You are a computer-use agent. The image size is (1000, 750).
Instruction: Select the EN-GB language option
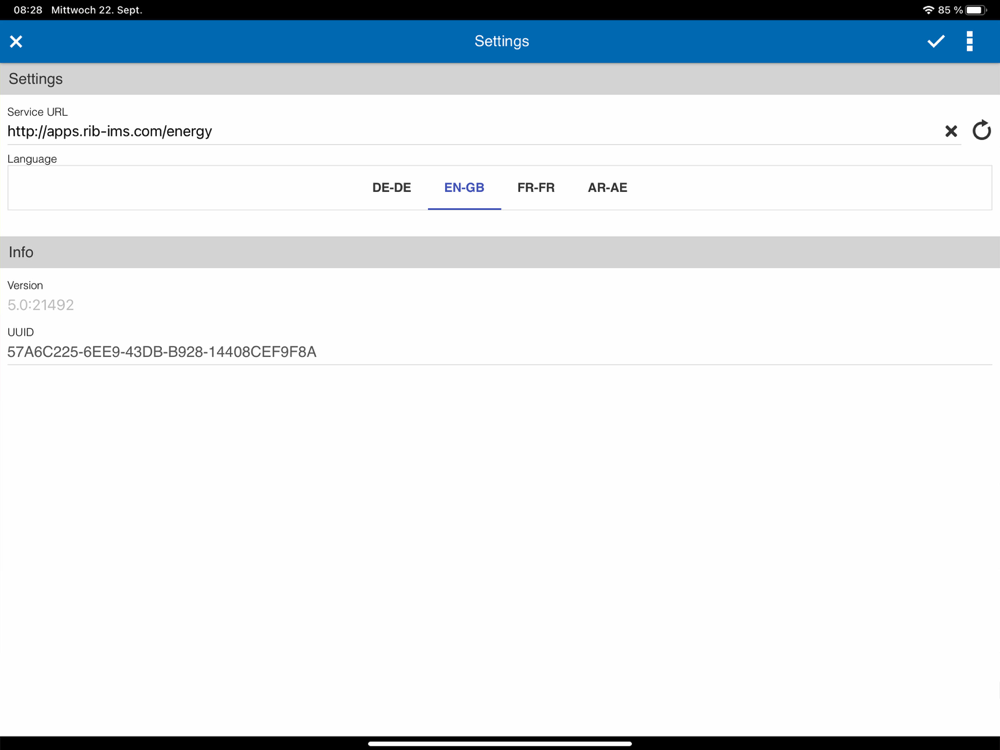464,188
